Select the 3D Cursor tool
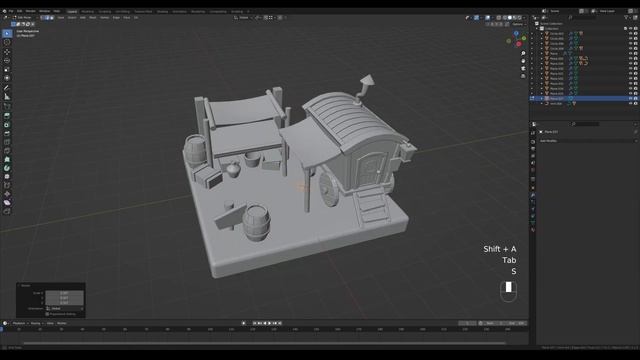 coord(7,42)
